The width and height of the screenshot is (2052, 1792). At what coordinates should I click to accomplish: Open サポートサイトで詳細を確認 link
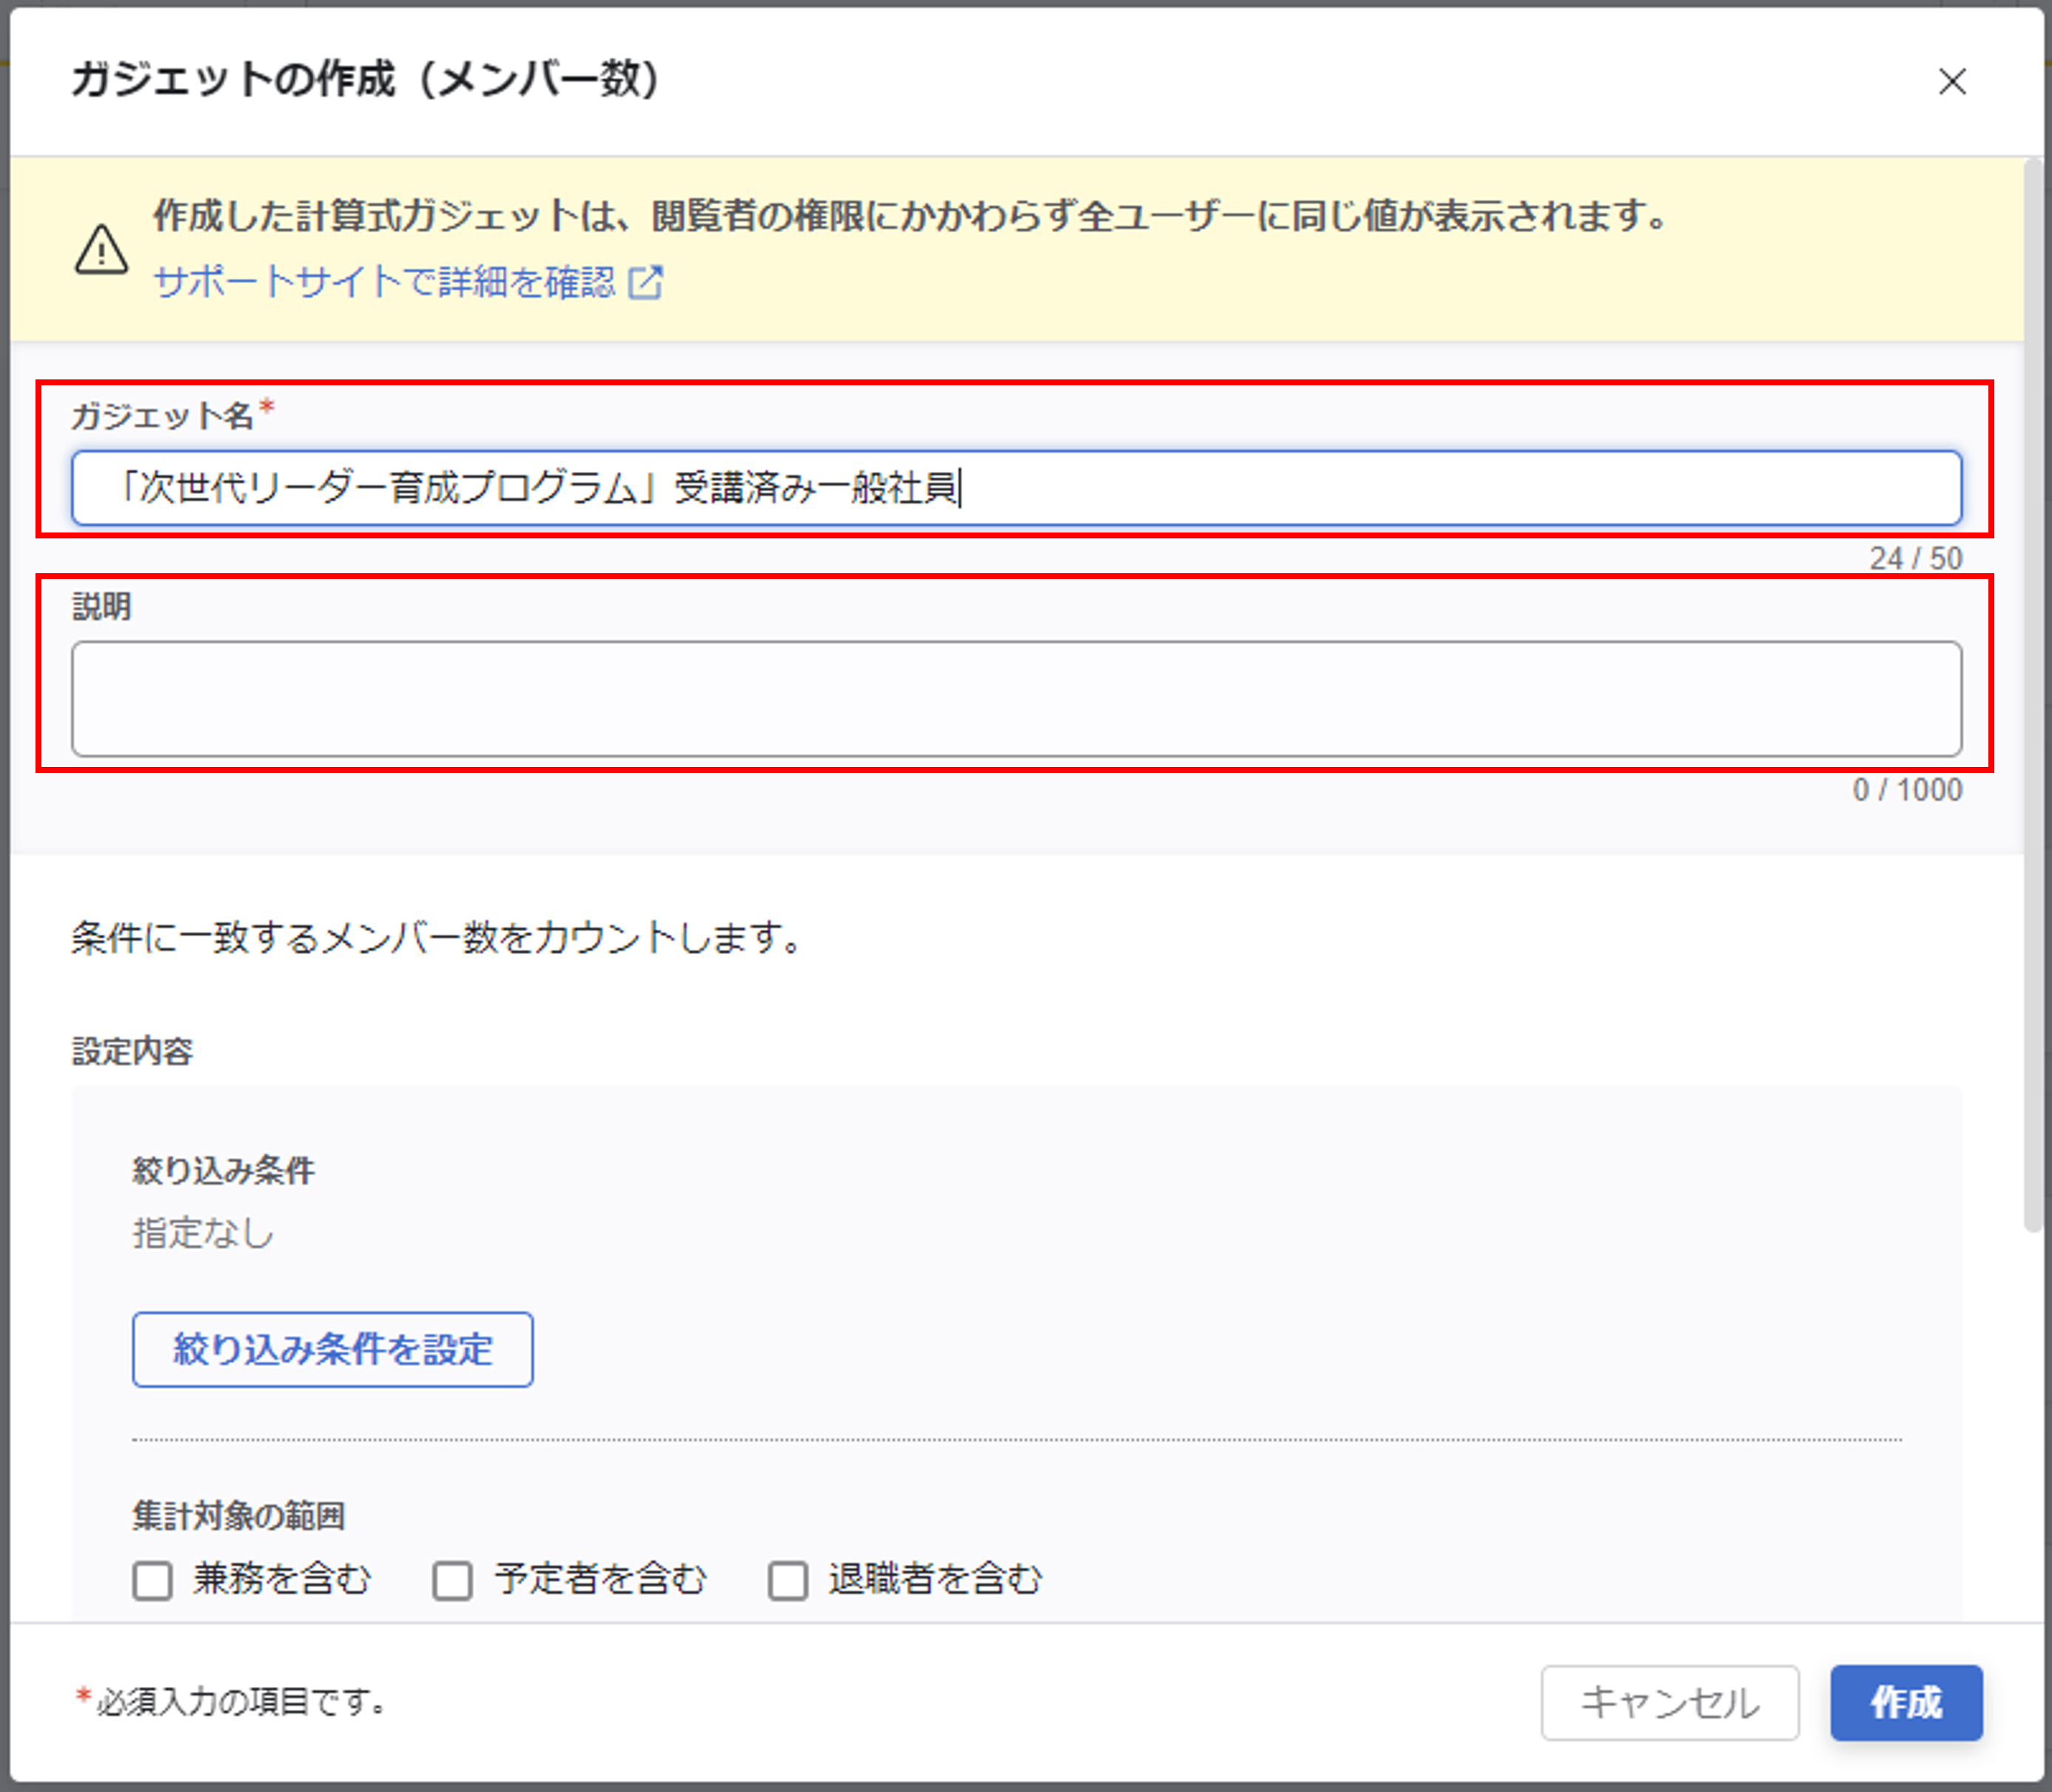(x=384, y=282)
